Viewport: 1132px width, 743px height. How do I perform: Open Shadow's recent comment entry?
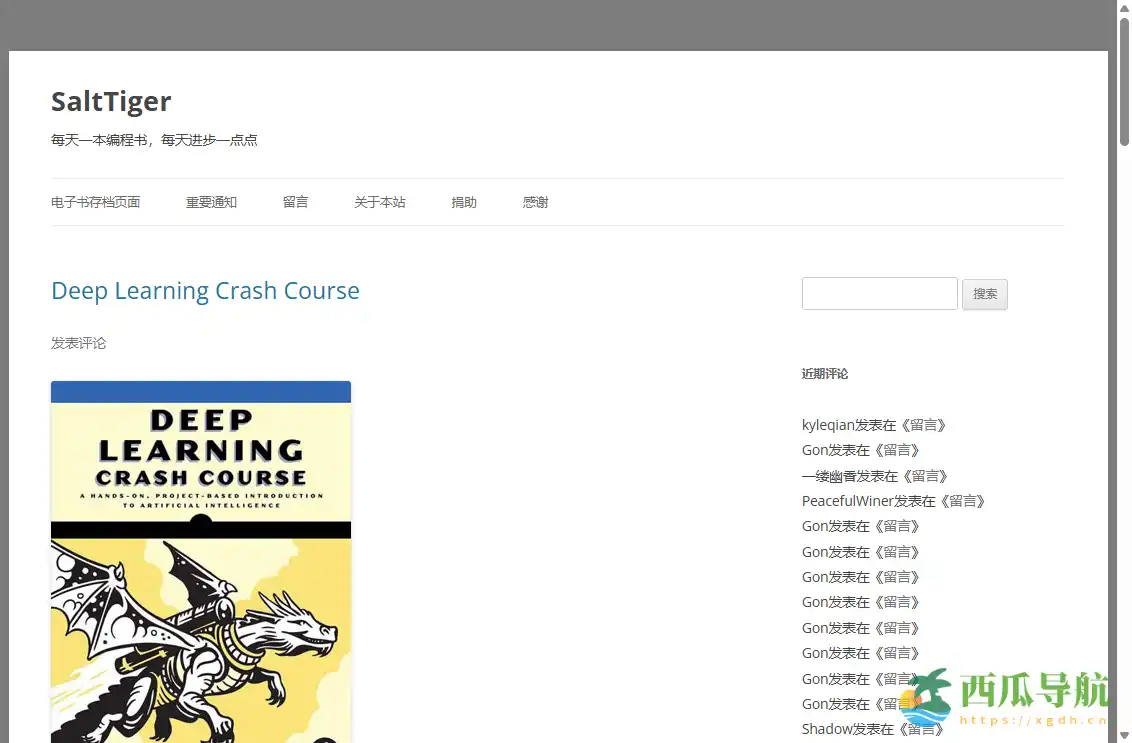point(827,729)
